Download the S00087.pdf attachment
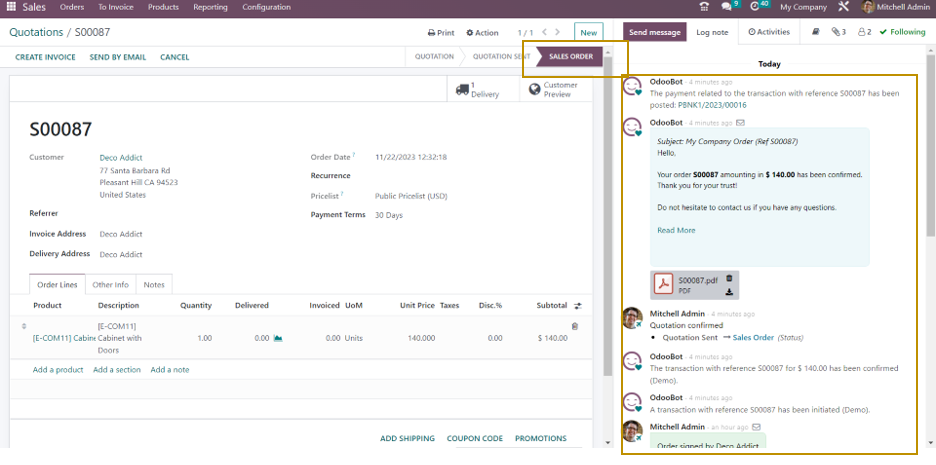936x465 pixels. click(x=729, y=292)
